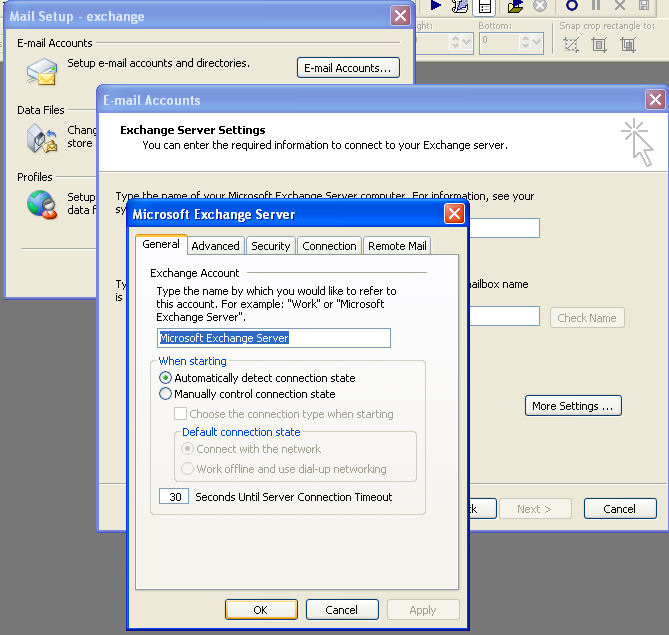Click the Next button in E-mail Accounts
Image resolution: width=669 pixels, height=635 pixels.
(535, 509)
